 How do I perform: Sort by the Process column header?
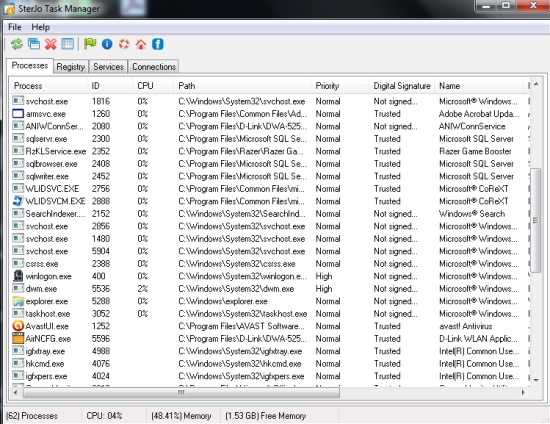pyautogui.click(x=48, y=86)
